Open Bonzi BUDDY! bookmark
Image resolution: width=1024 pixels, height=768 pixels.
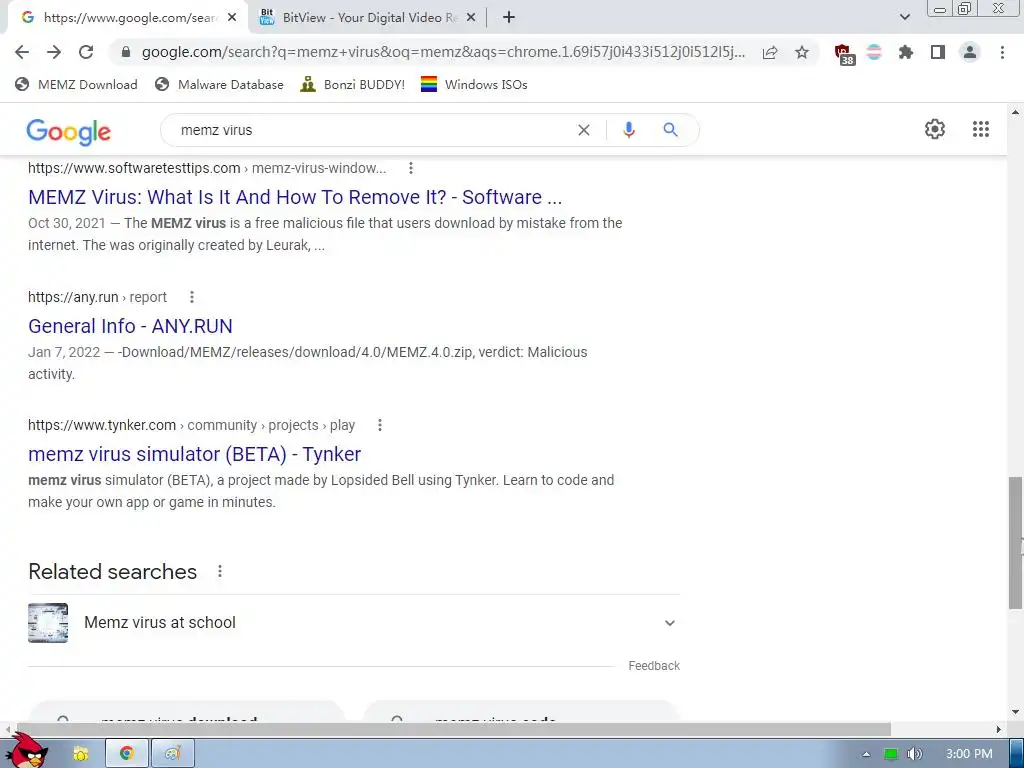[353, 84]
